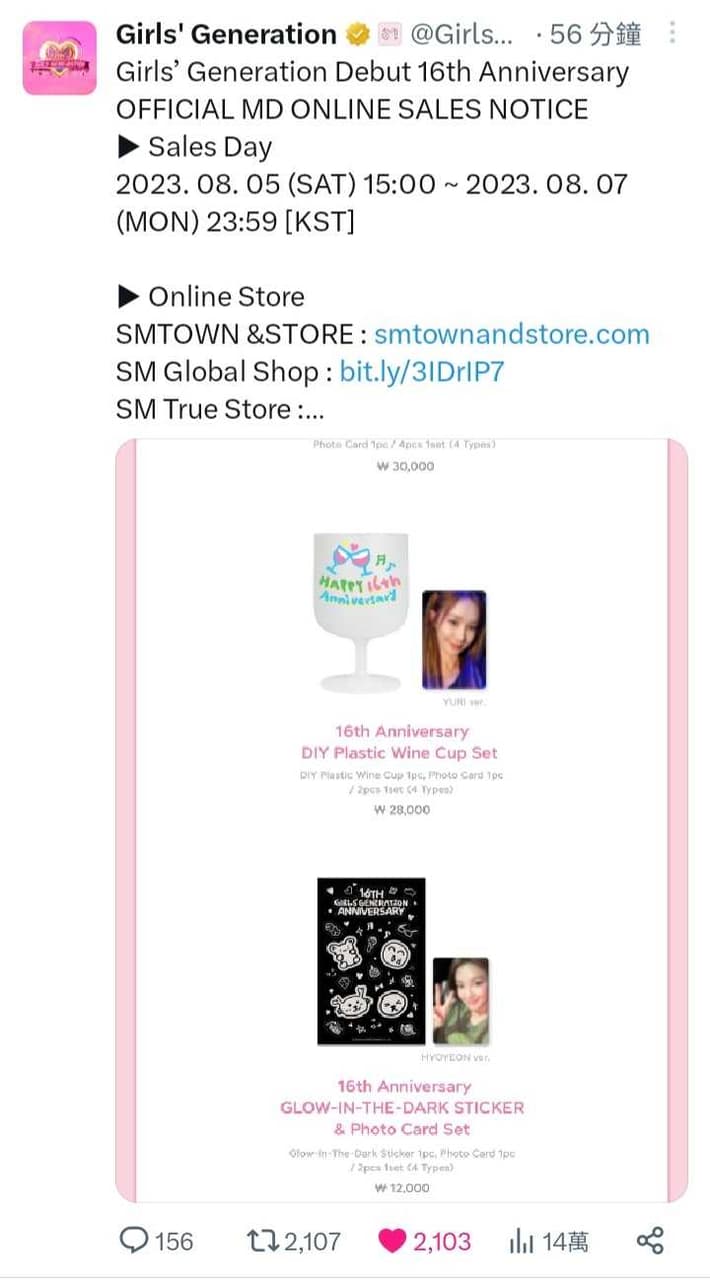Tap the glow-in-the-dark sticker sheet image
This screenshot has width=710, height=1280.
(371, 962)
